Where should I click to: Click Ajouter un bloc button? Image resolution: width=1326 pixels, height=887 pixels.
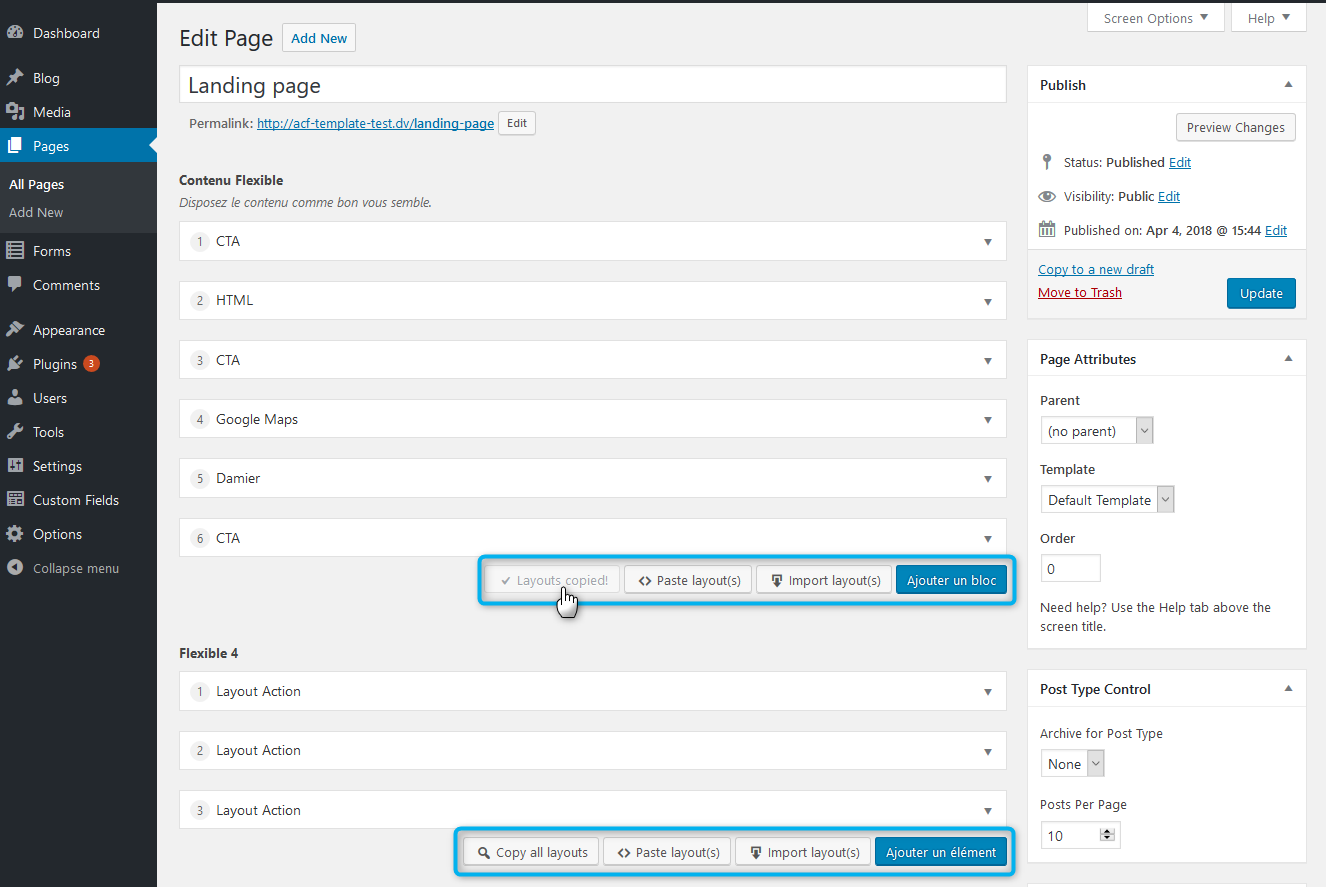[951, 580]
